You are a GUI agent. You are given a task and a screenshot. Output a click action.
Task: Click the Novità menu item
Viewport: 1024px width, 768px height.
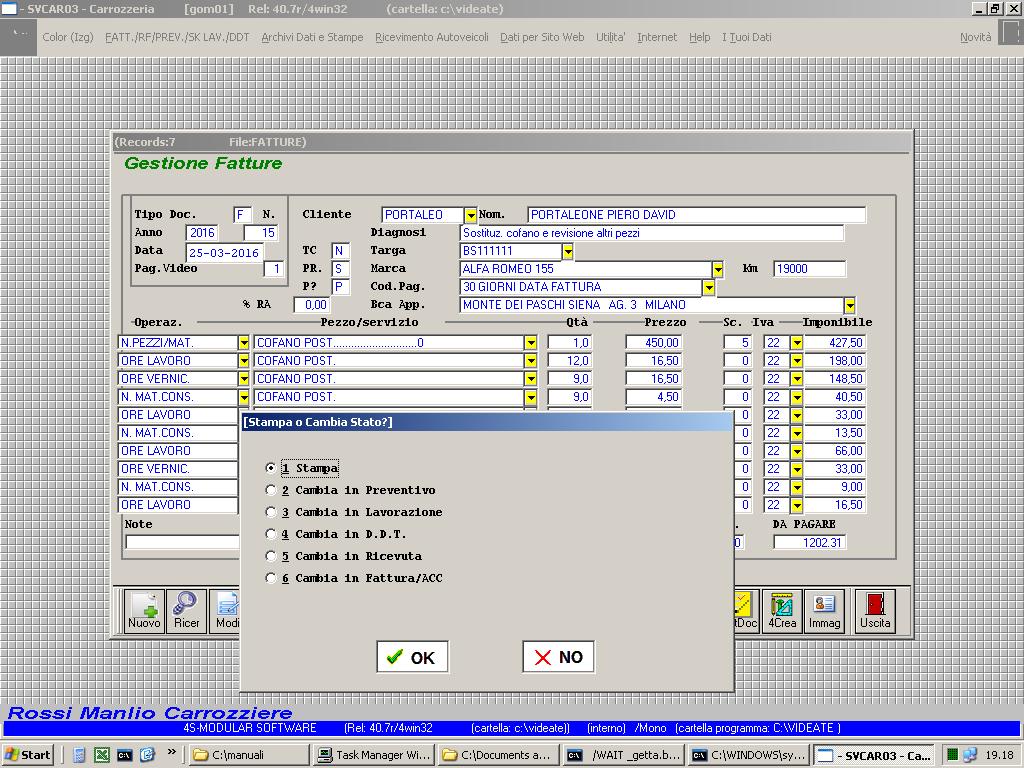point(976,37)
